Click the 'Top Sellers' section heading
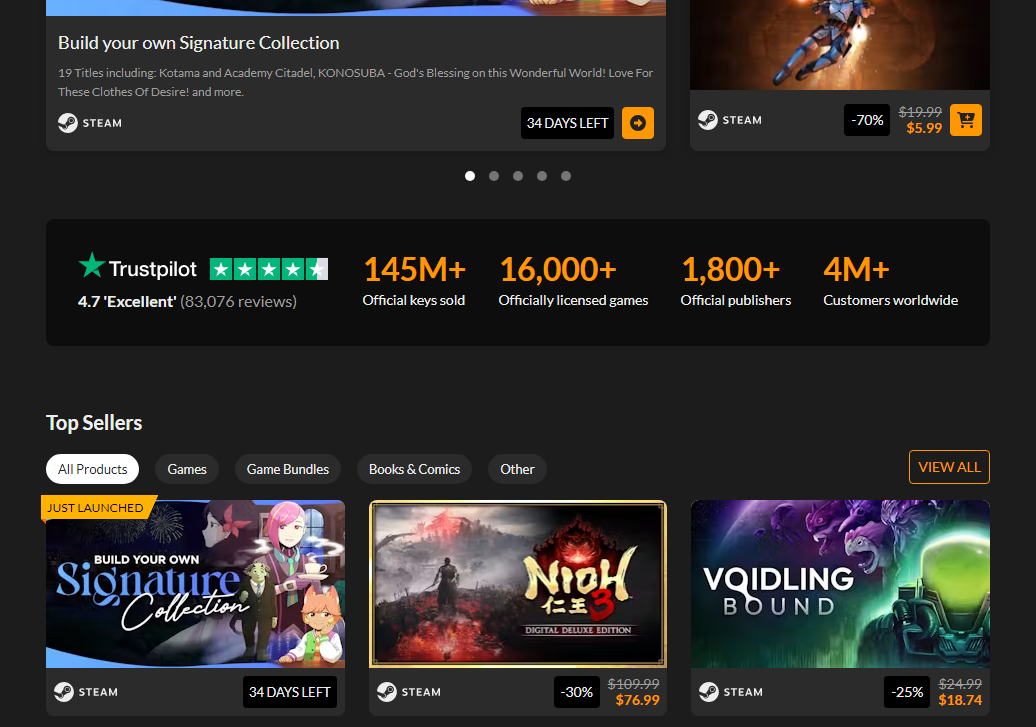 [94, 423]
